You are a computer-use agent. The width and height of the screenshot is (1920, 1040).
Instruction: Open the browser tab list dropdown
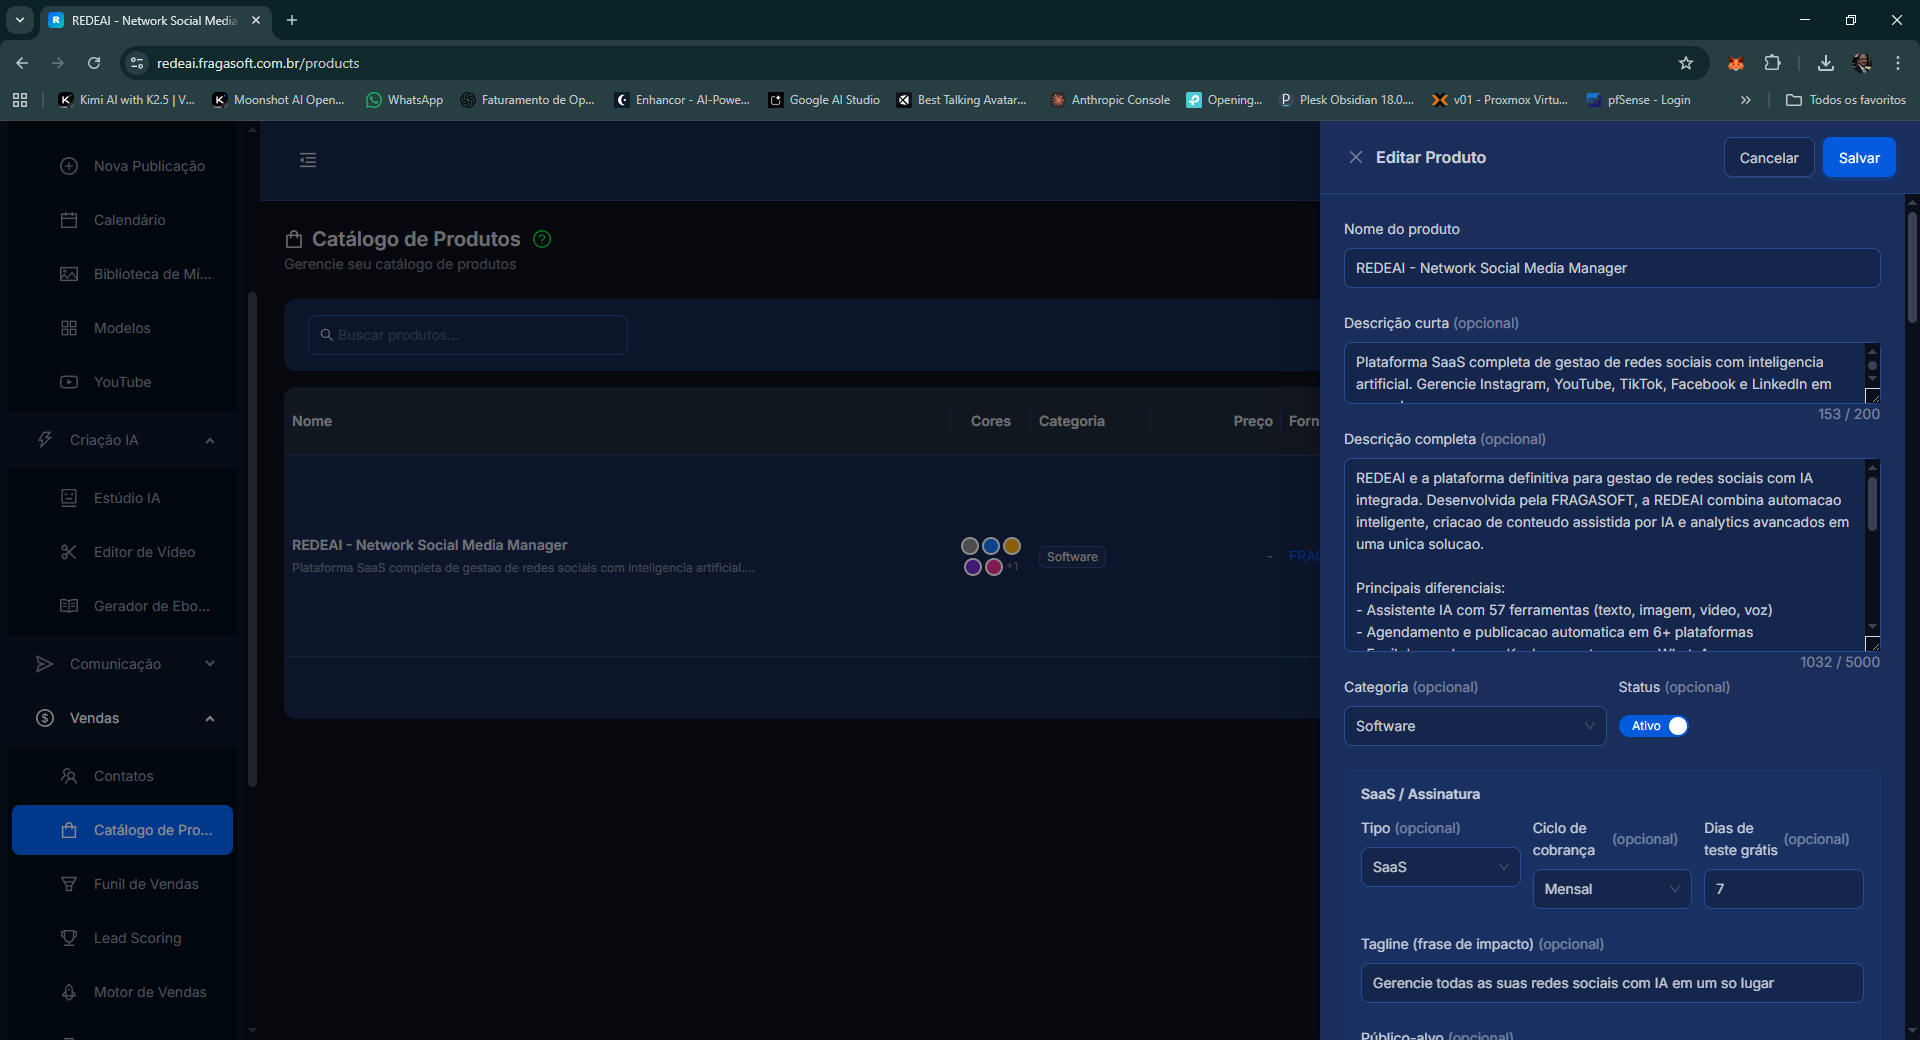pyautogui.click(x=20, y=20)
